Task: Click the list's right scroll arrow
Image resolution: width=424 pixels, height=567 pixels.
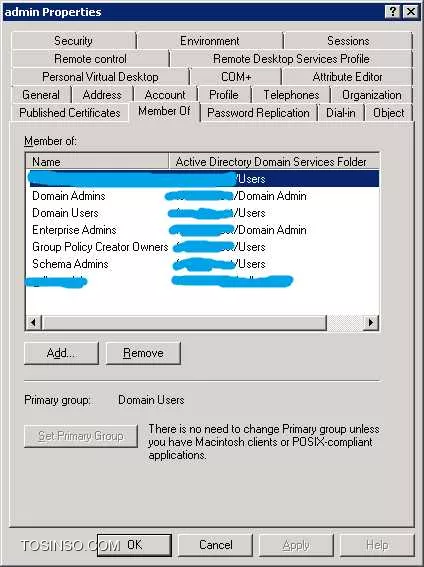Action: [371, 322]
